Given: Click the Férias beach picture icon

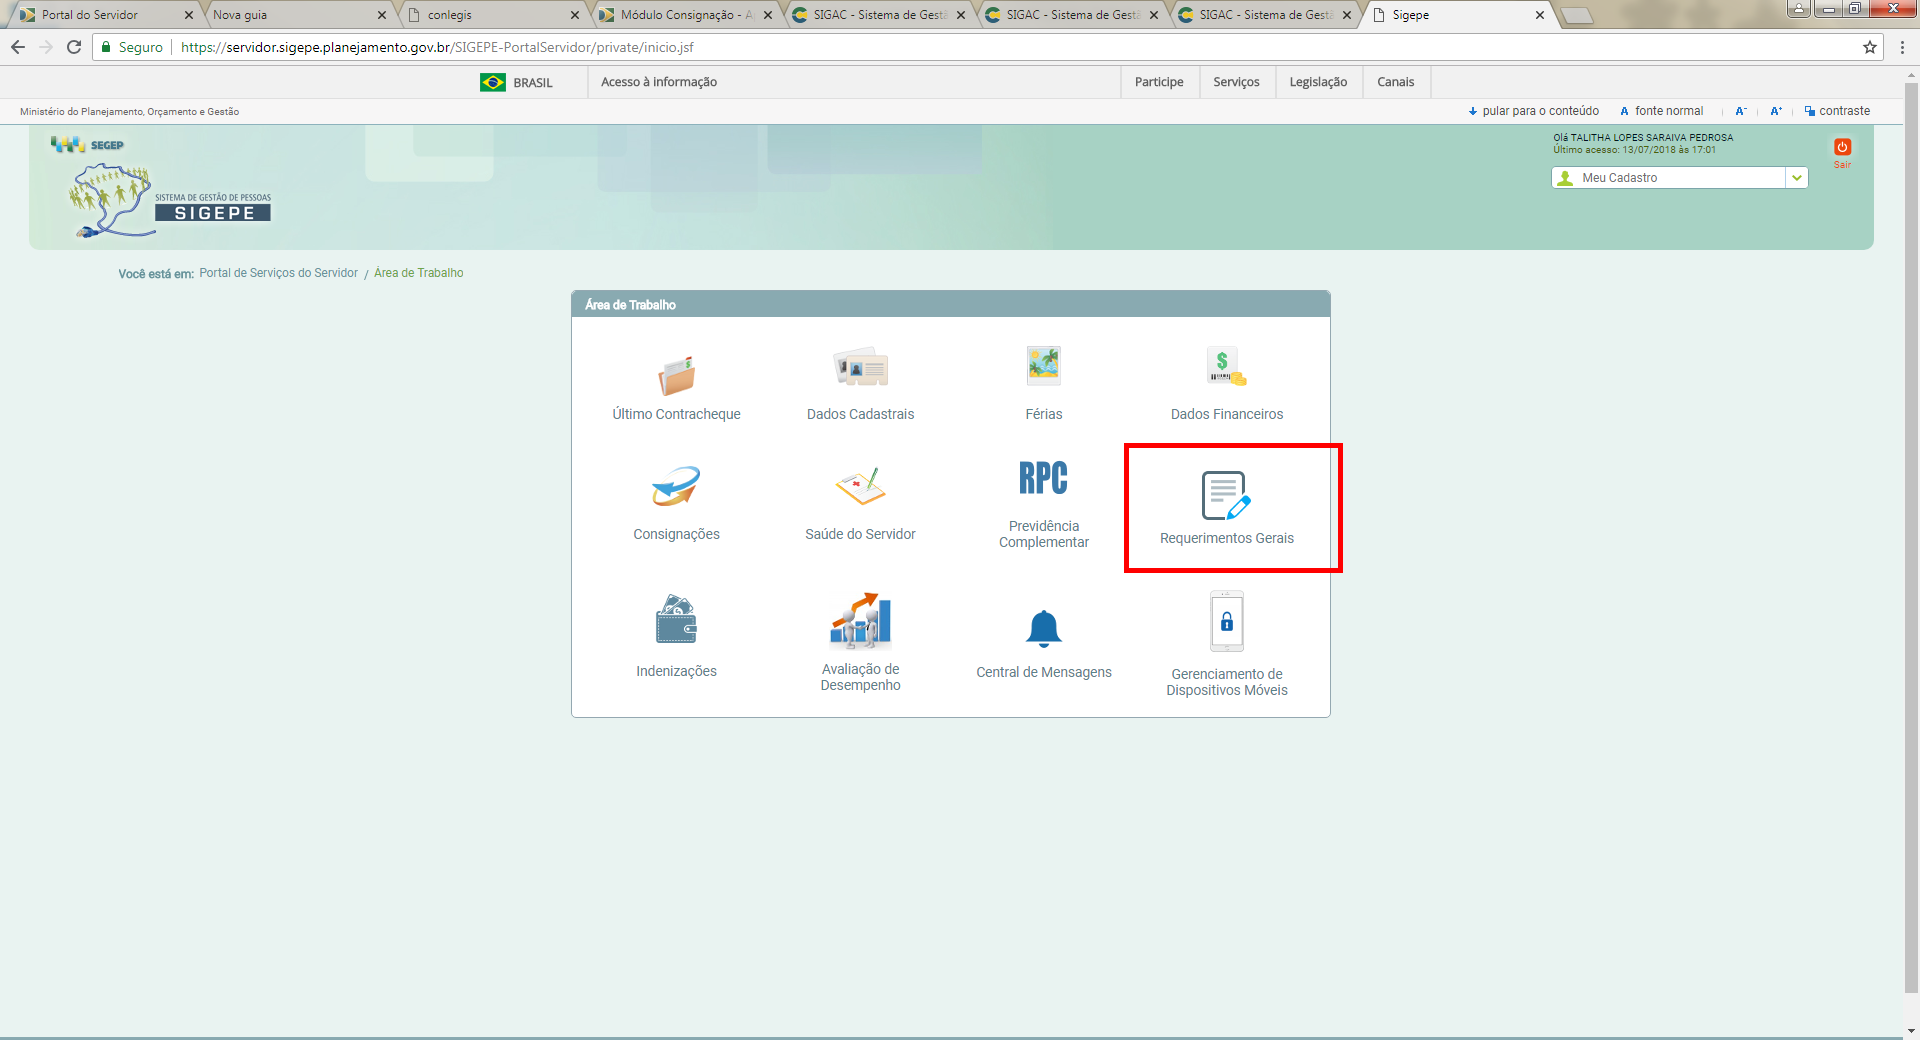Looking at the screenshot, I should tap(1043, 366).
